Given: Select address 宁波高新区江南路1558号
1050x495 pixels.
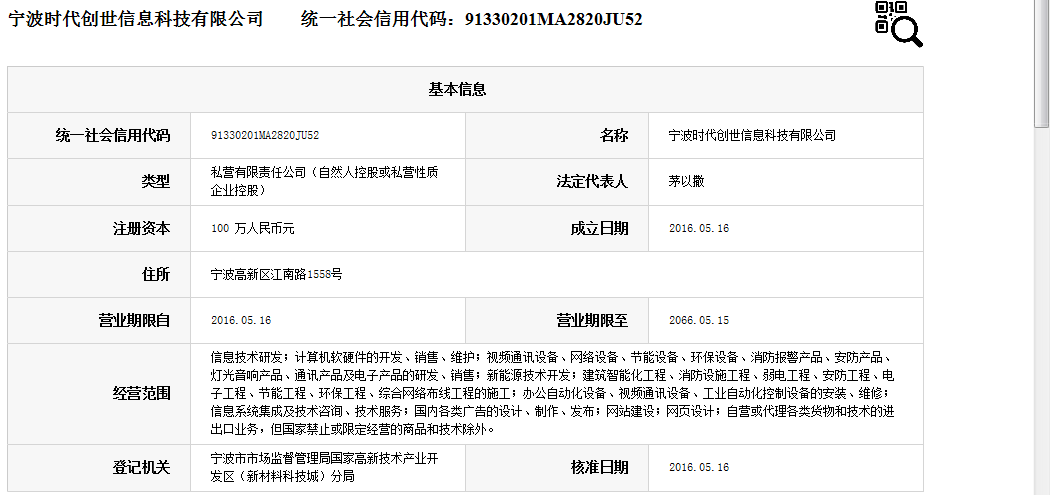Looking at the screenshot, I should (x=277, y=274).
